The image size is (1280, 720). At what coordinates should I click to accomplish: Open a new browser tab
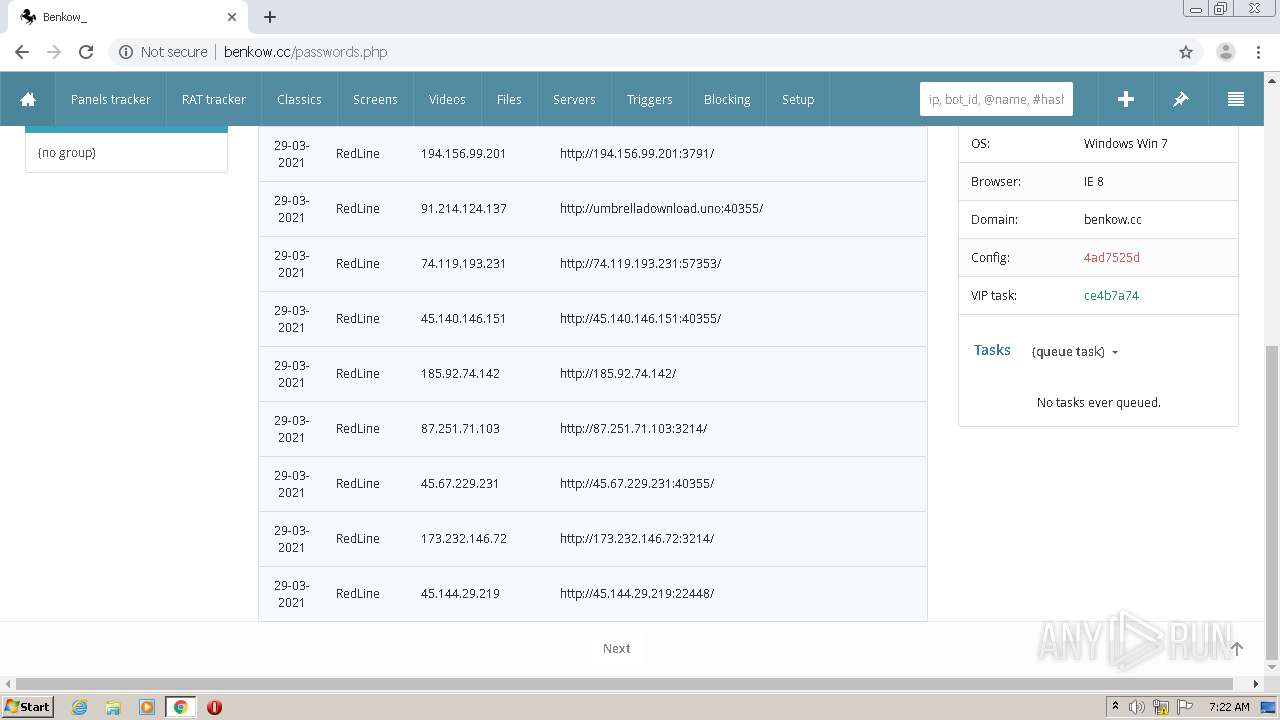(x=270, y=17)
